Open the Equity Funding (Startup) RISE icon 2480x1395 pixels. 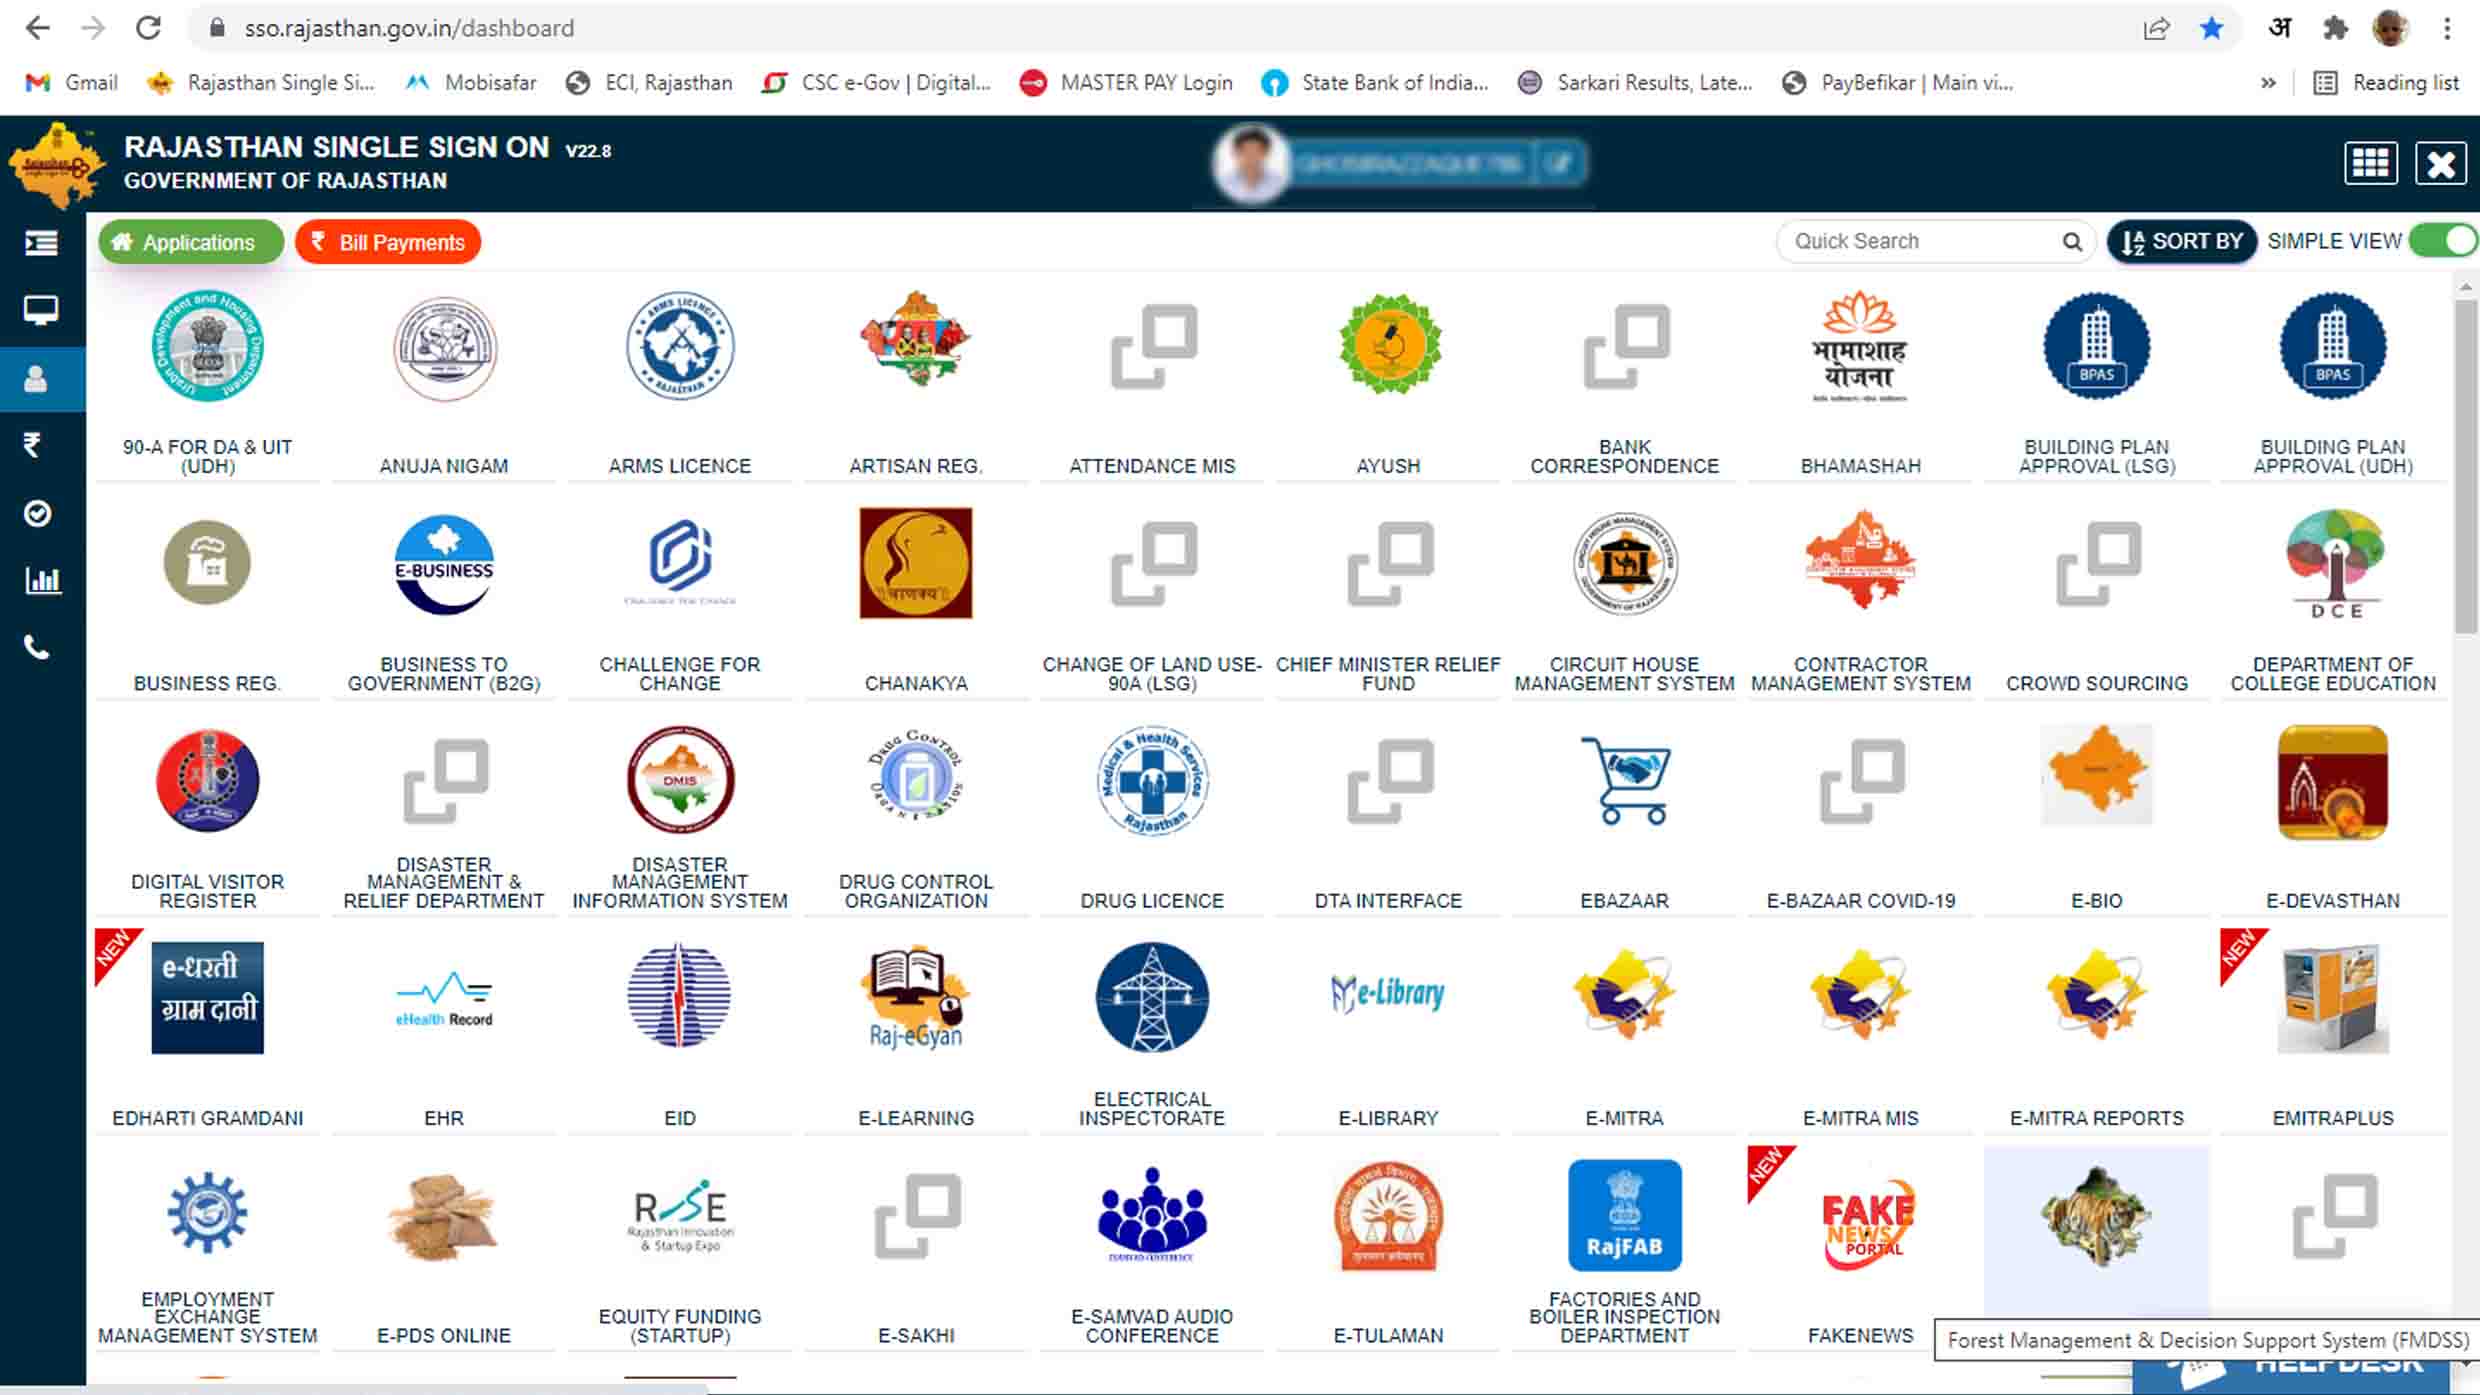[x=680, y=1215]
